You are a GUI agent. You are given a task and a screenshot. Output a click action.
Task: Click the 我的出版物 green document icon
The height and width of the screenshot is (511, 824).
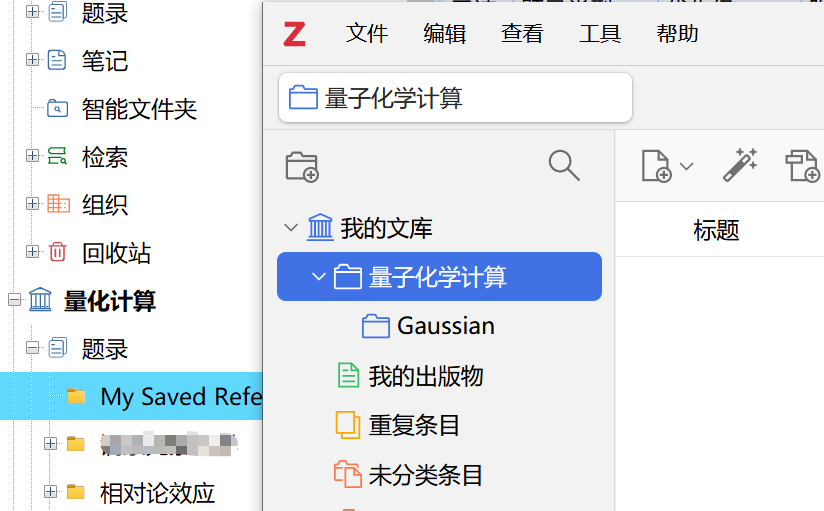click(x=348, y=375)
